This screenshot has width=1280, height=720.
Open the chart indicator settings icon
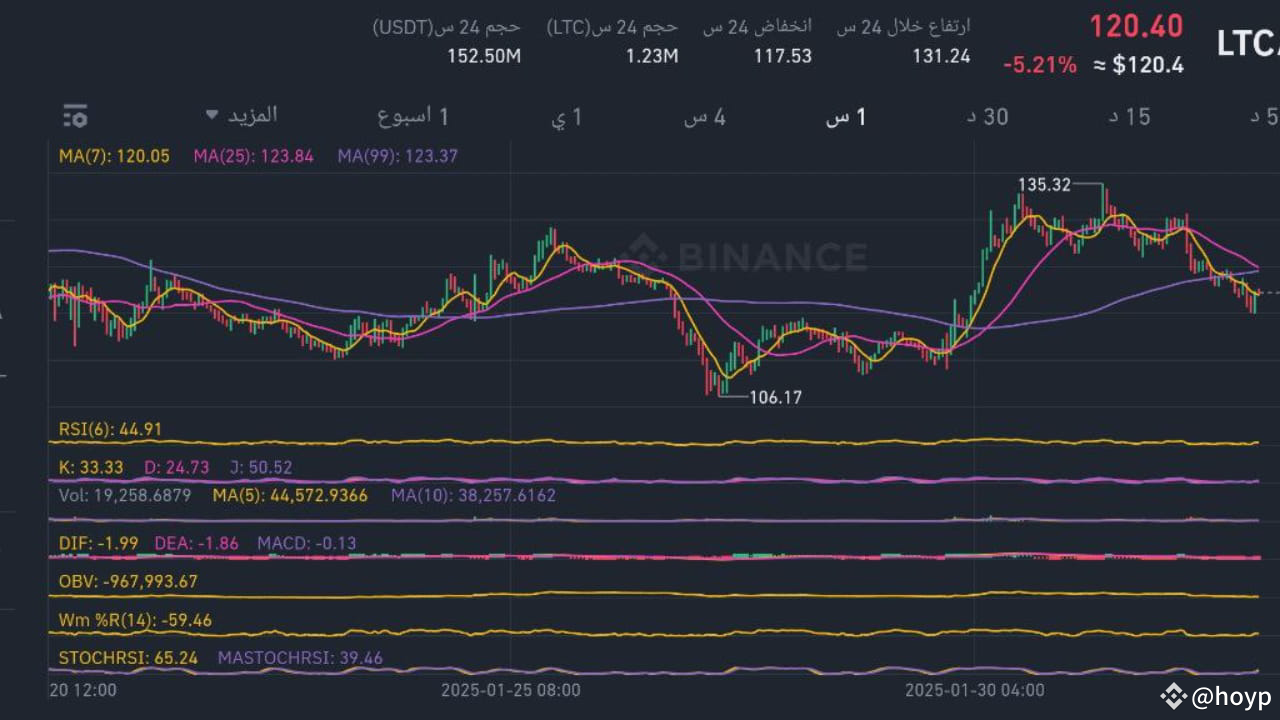click(75, 116)
